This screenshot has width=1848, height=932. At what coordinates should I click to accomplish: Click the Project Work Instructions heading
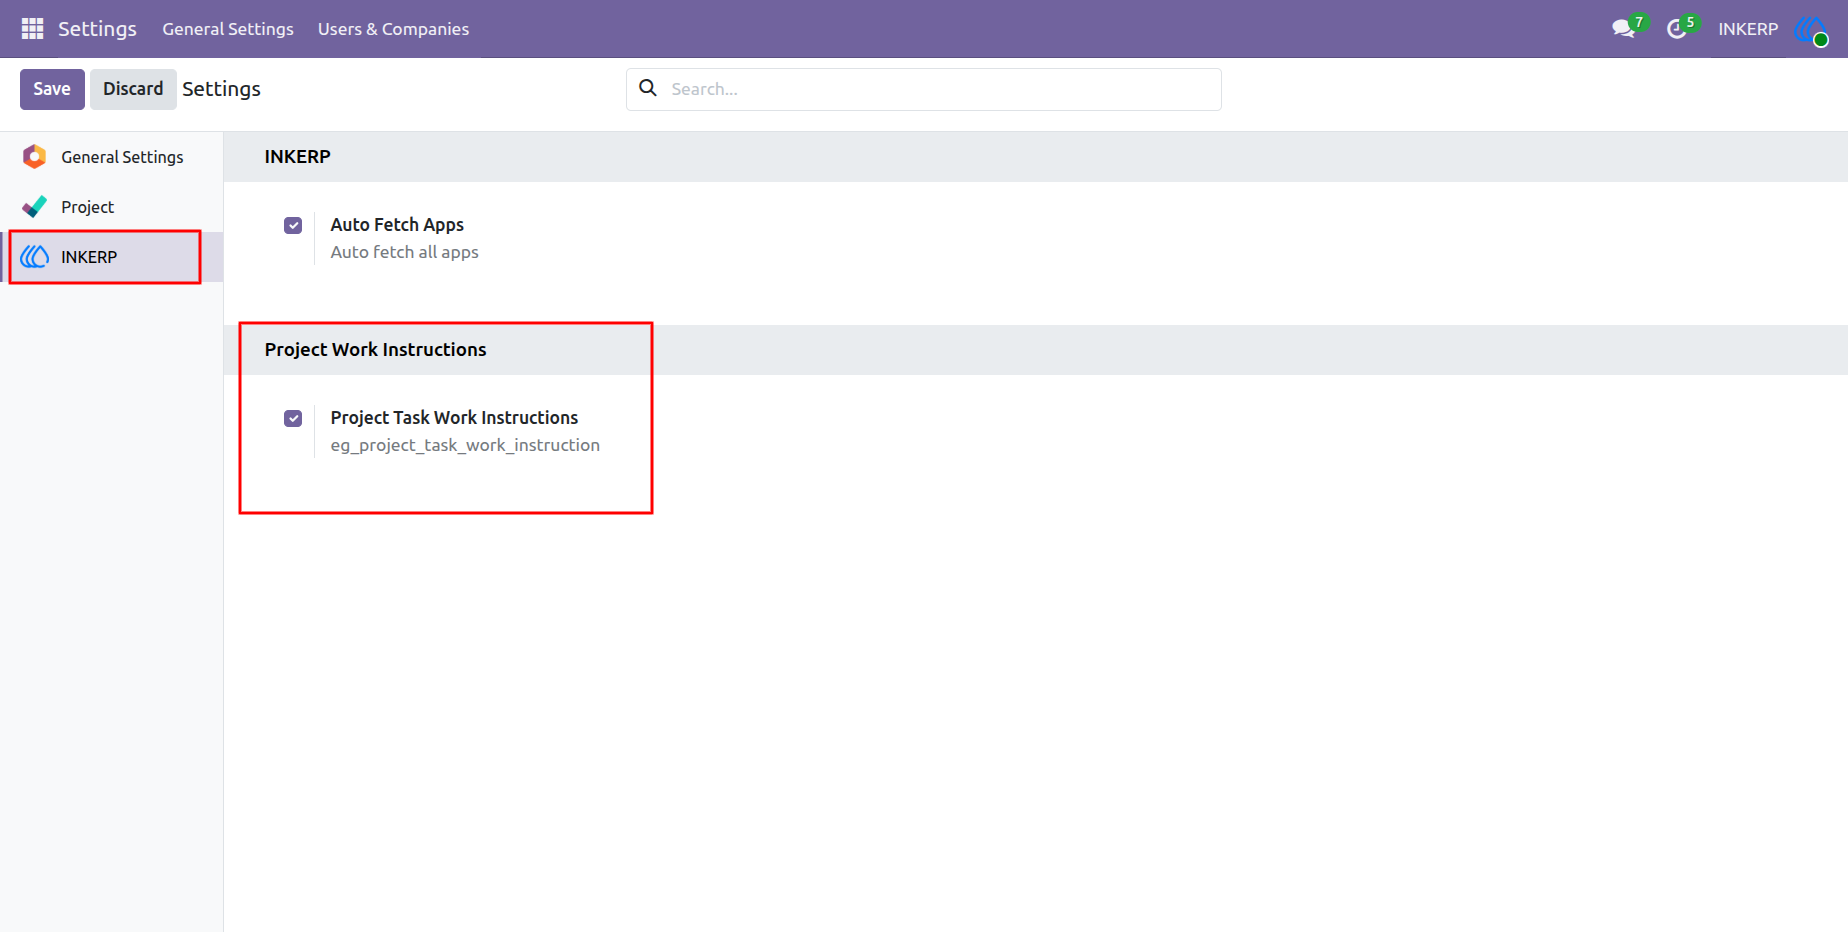click(x=375, y=350)
